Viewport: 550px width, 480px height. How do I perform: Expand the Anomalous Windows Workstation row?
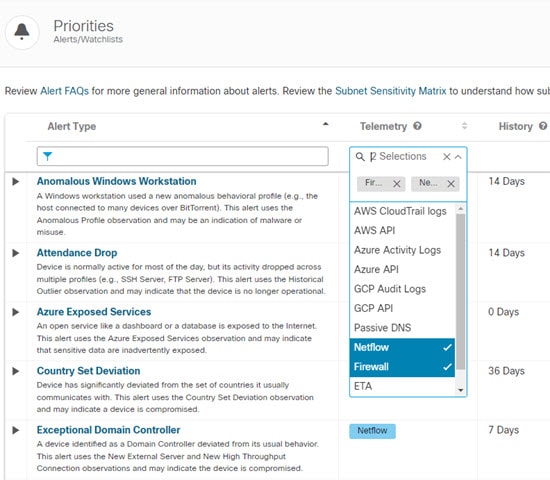coord(15,181)
